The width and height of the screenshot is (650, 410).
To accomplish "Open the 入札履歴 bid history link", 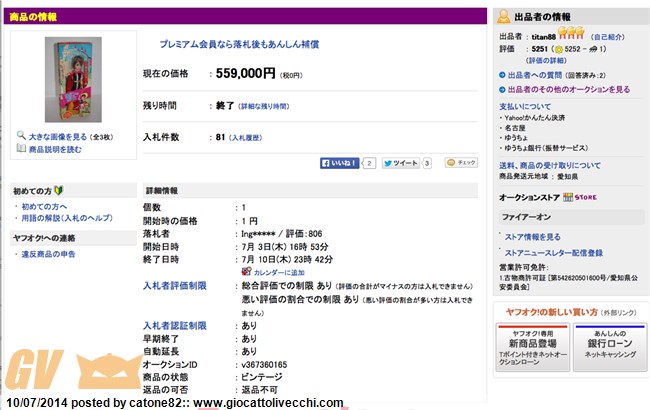I will point(251,137).
